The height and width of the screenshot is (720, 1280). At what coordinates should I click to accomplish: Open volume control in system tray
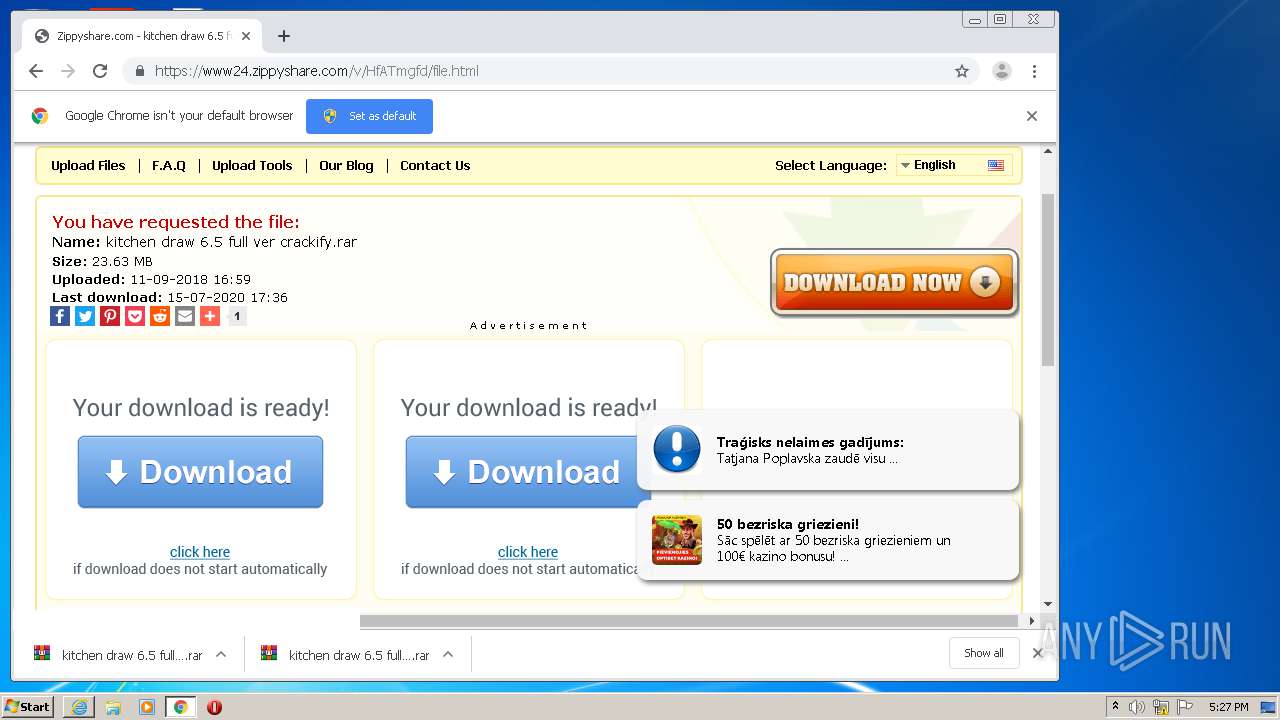pyautogui.click(x=1137, y=707)
